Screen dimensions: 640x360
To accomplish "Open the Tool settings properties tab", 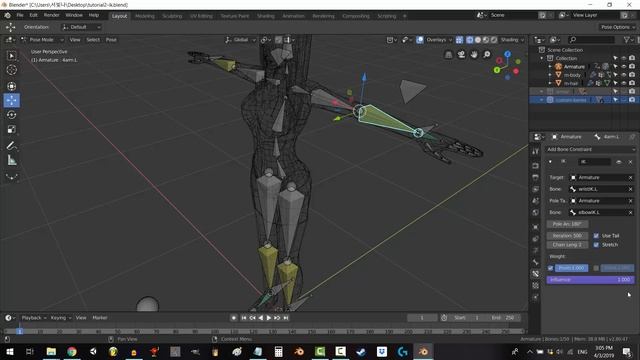I will pyautogui.click(x=536, y=151).
